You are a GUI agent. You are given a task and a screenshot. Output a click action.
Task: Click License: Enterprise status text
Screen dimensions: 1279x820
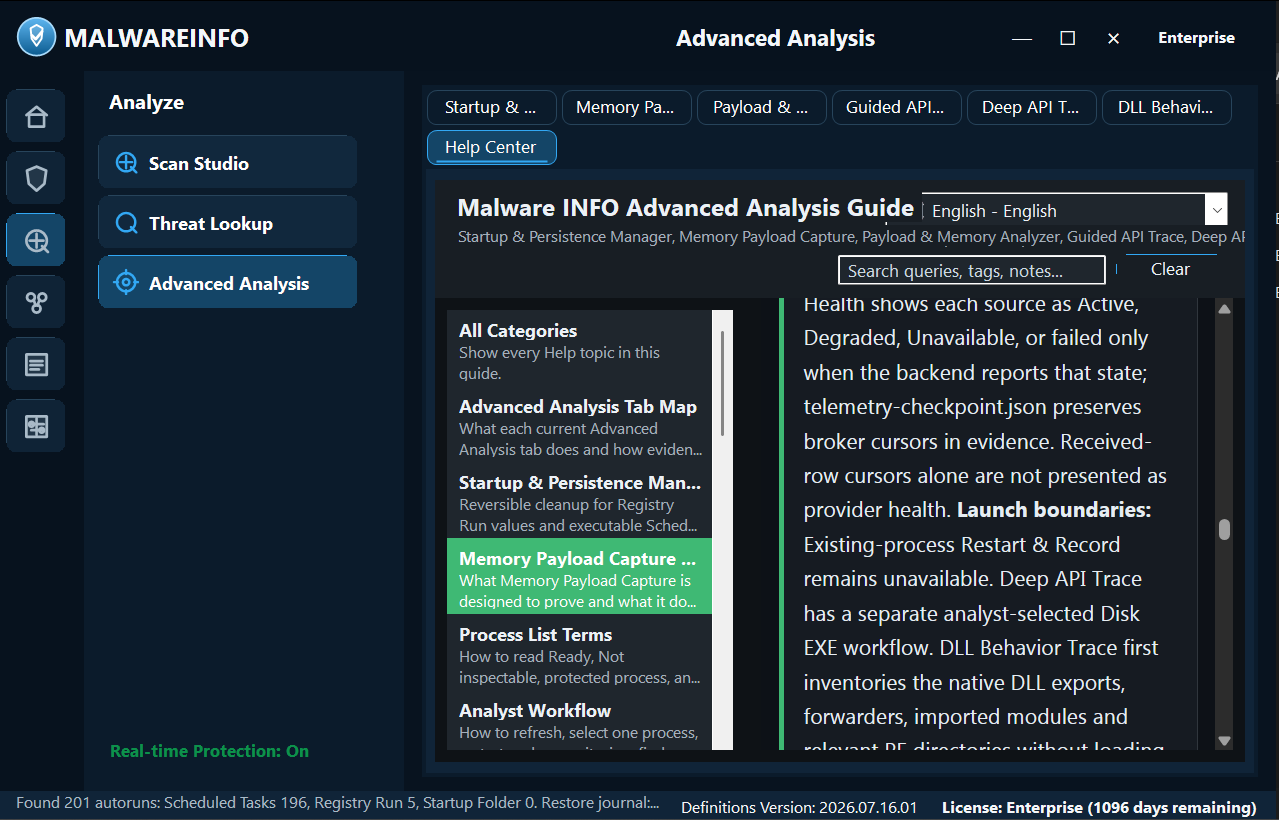(1099, 807)
